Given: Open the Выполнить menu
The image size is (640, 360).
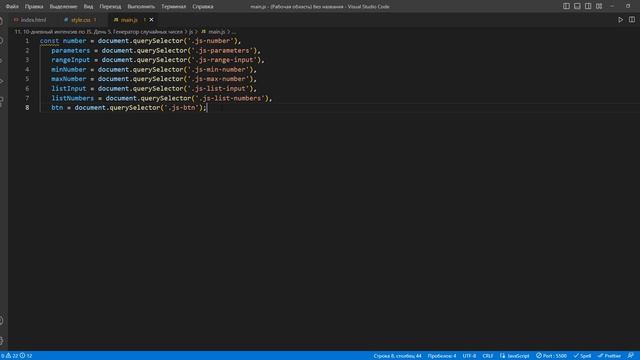Looking at the screenshot, I should [141, 7].
